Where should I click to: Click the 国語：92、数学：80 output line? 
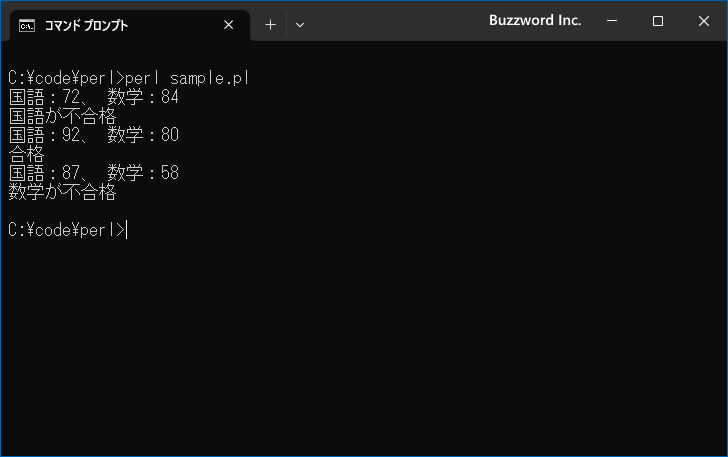pyautogui.click(x=93, y=135)
